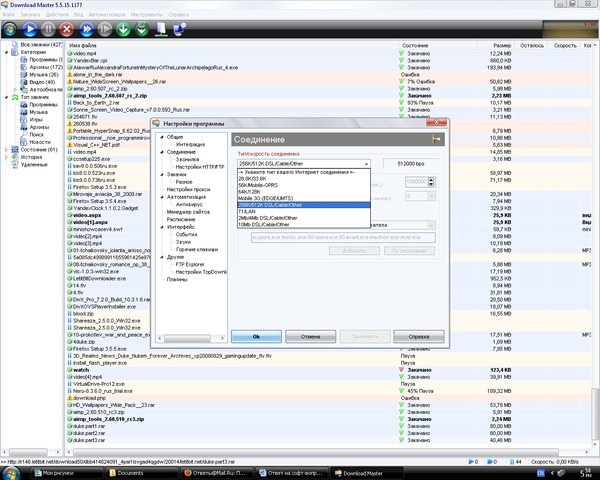The width and height of the screenshot is (600, 480).
Task: Open Менеджер сайтов settings page
Action: (188, 212)
